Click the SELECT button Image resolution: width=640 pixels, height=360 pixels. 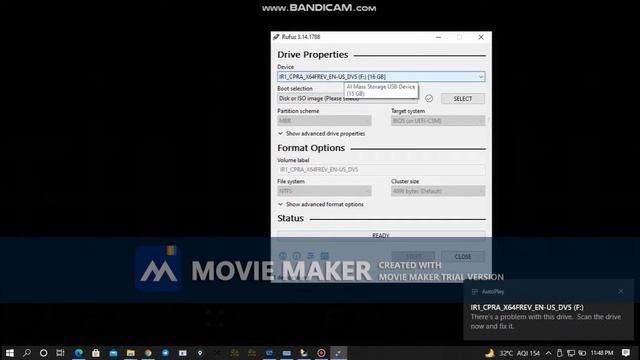point(463,98)
